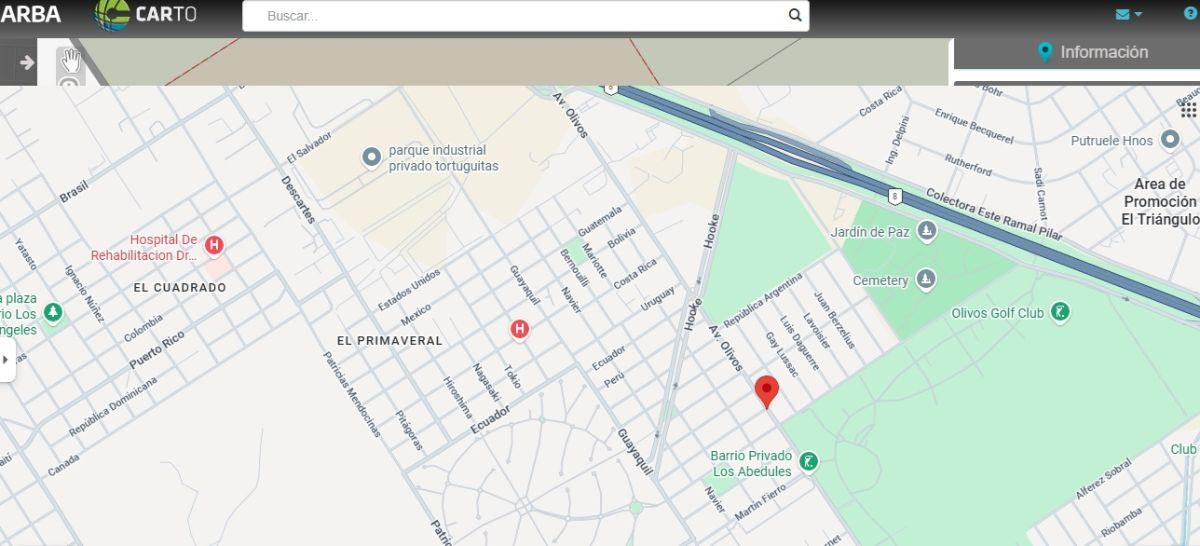Click the Cemetery marker icon

(926, 280)
